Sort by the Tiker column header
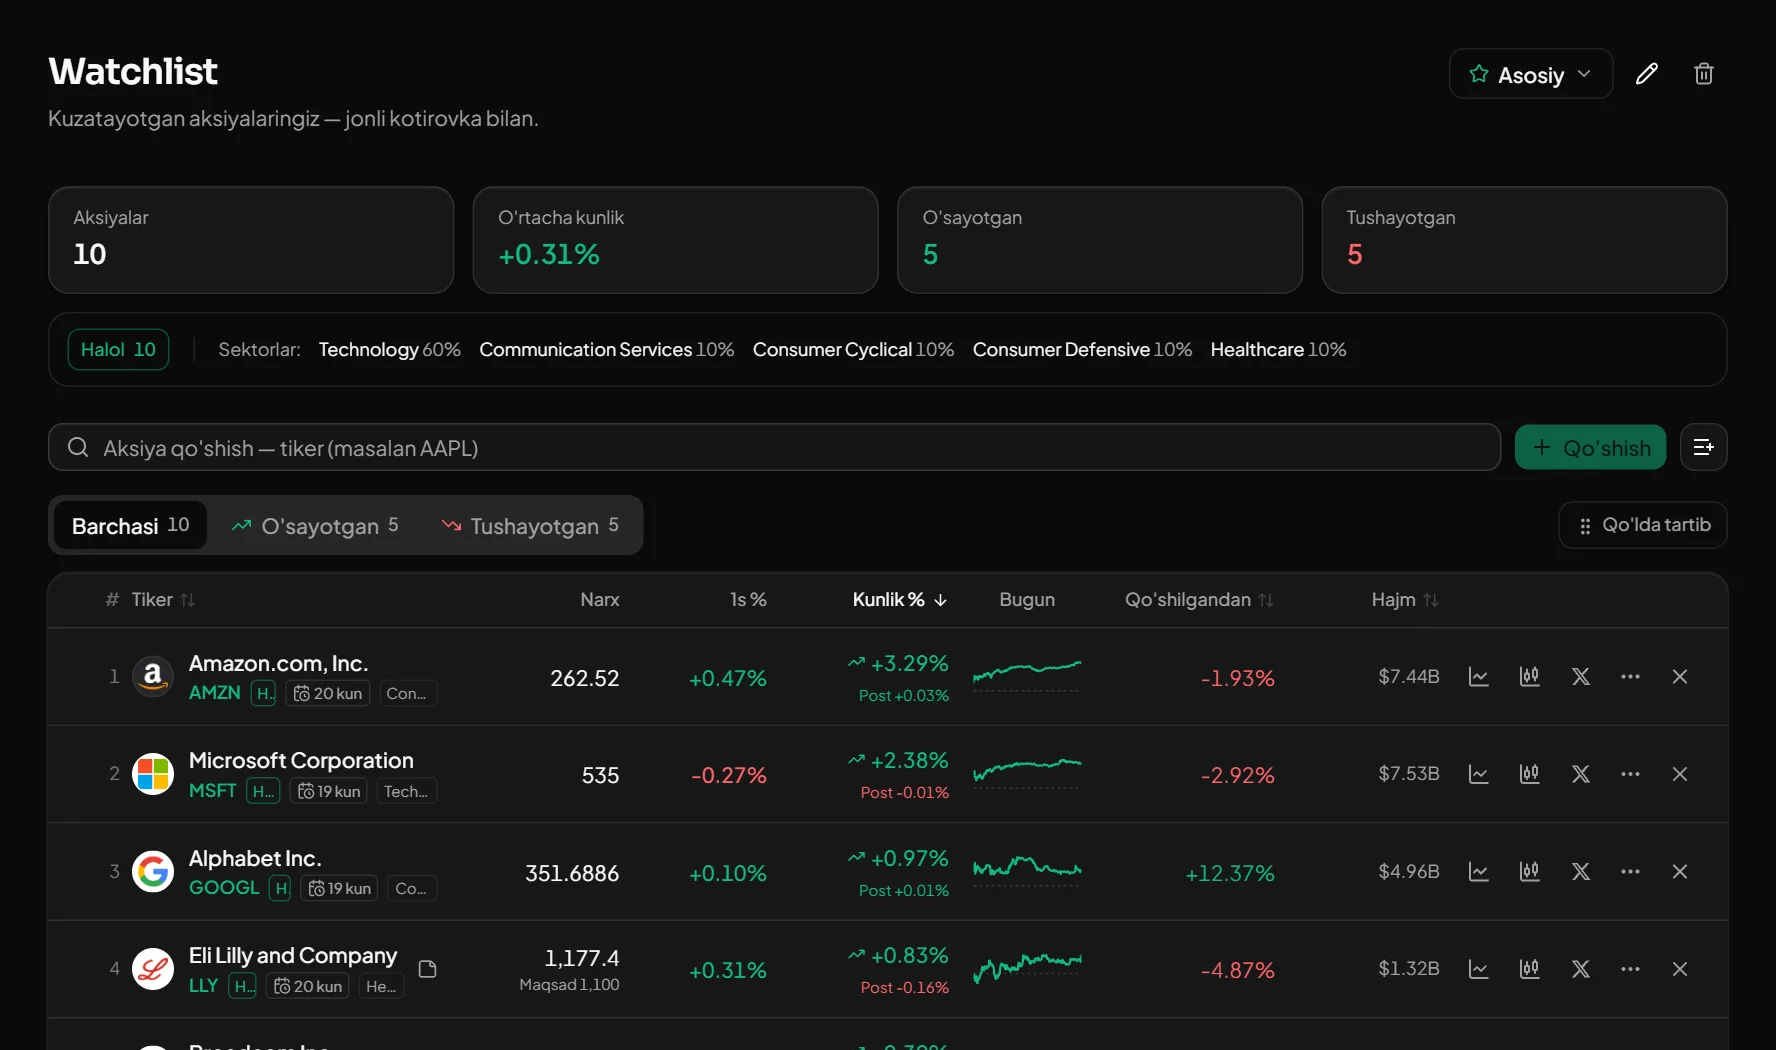 coord(163,600)
